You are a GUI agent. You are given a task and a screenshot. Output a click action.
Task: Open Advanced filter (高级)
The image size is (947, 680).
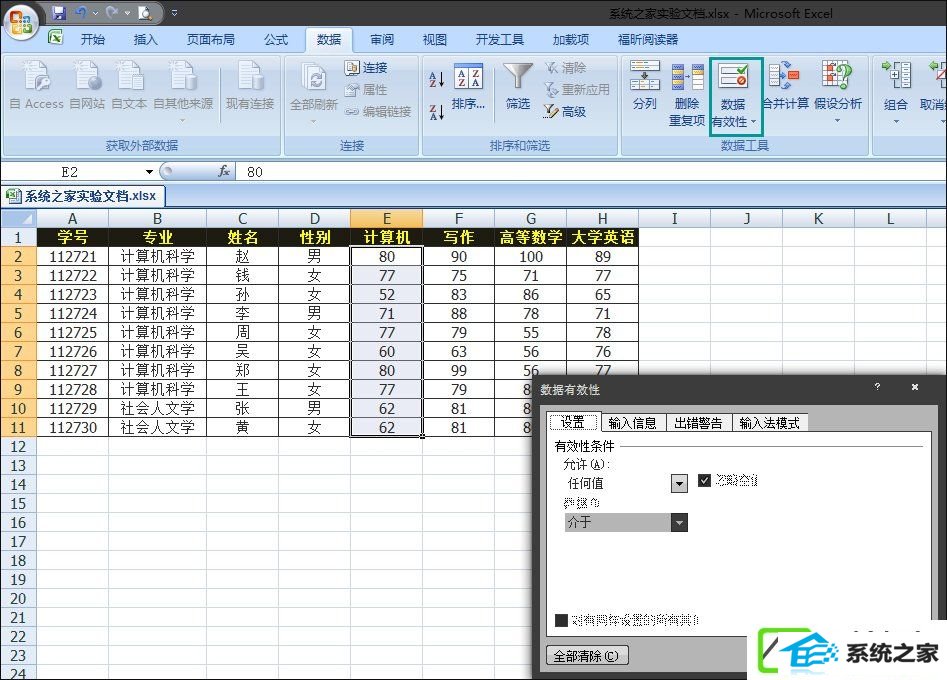click(x=565, y=112)
